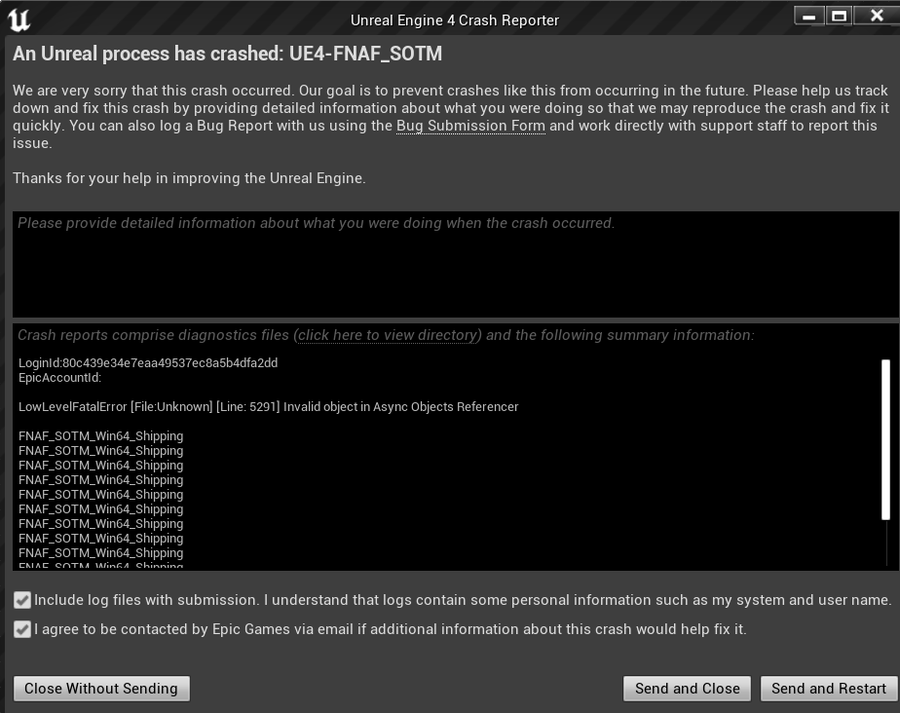Maximize the Crash Reporter window

point(839,16)
